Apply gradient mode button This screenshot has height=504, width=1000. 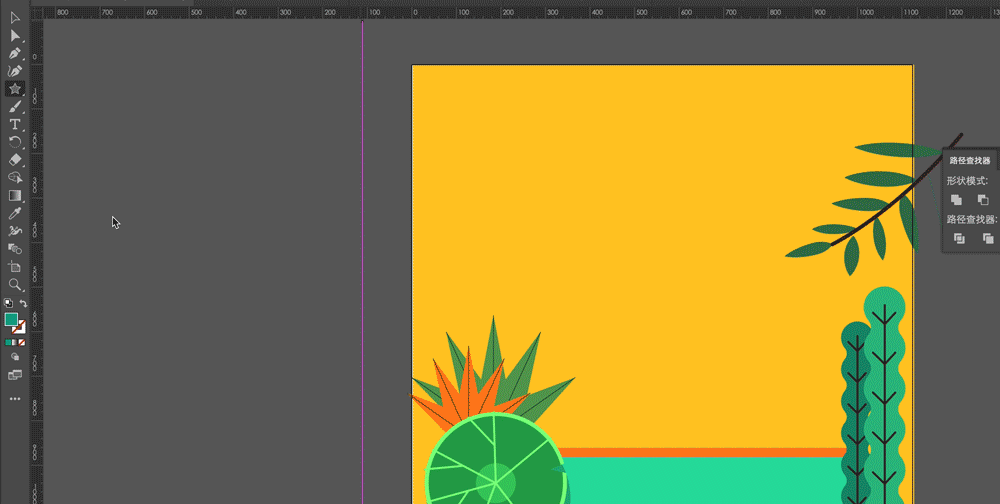click(x=15, y=343)
